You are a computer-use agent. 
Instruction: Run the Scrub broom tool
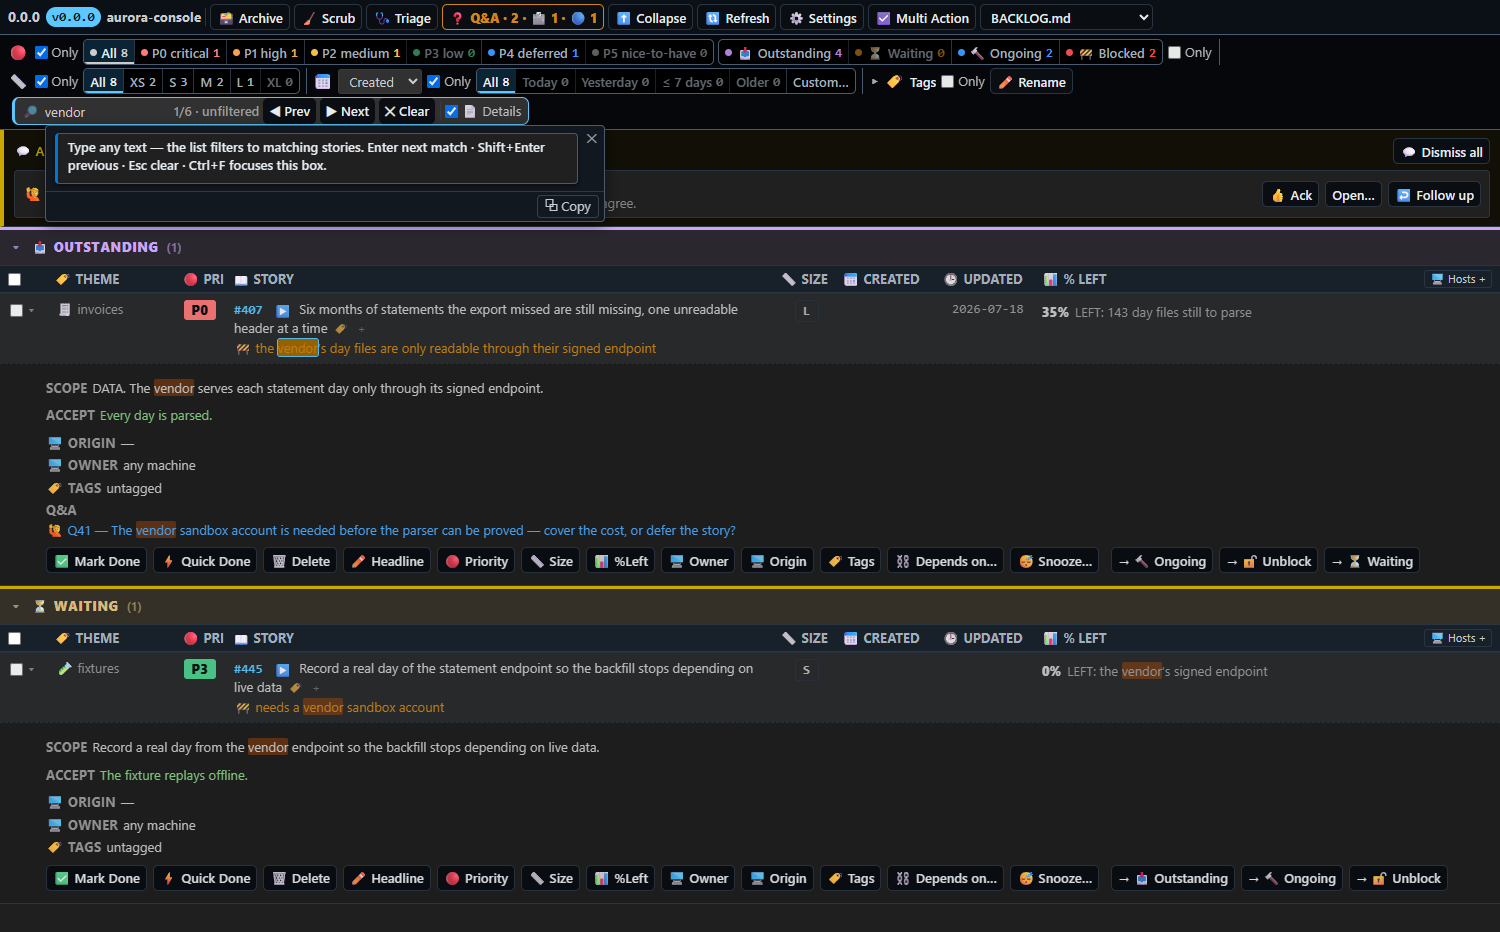[329, 18]
